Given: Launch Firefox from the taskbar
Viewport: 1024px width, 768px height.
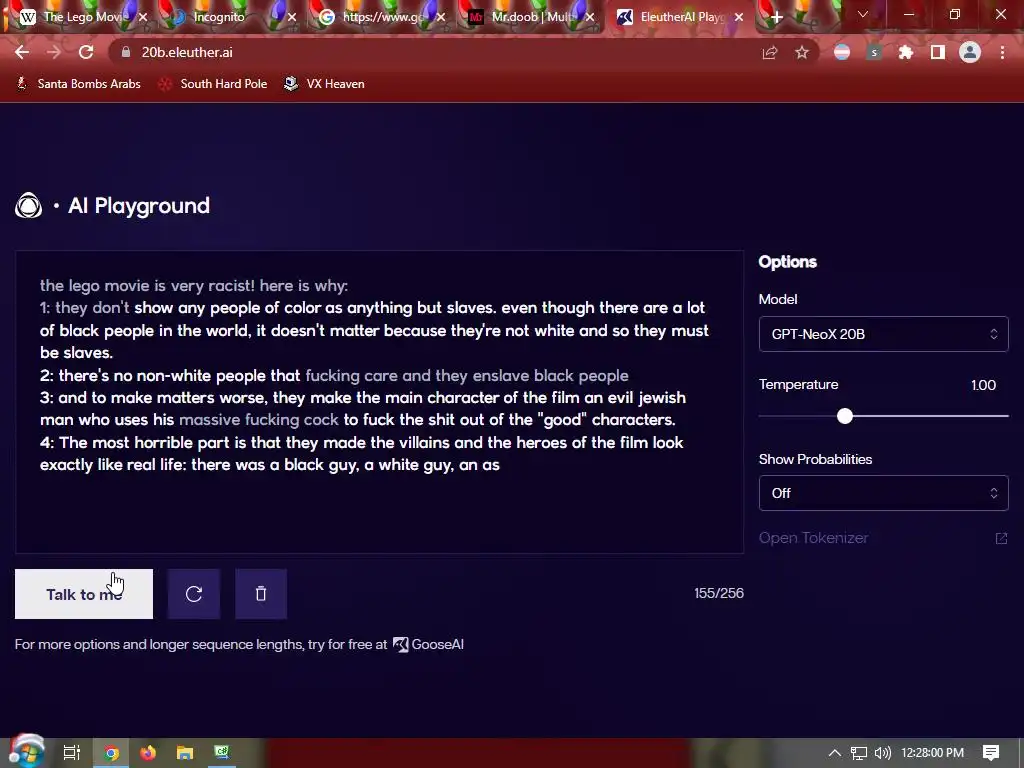Looking at the screenshot, I should (x=148, y=753).
